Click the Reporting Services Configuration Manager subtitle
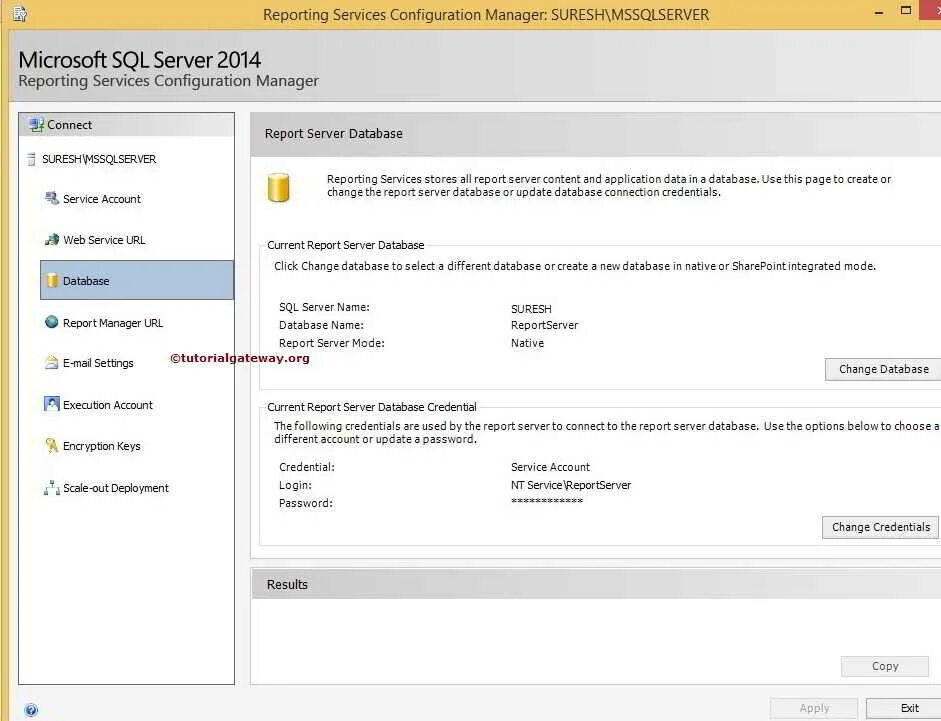Viewport: 941px width, 721px height. click(x=169, y=80)
